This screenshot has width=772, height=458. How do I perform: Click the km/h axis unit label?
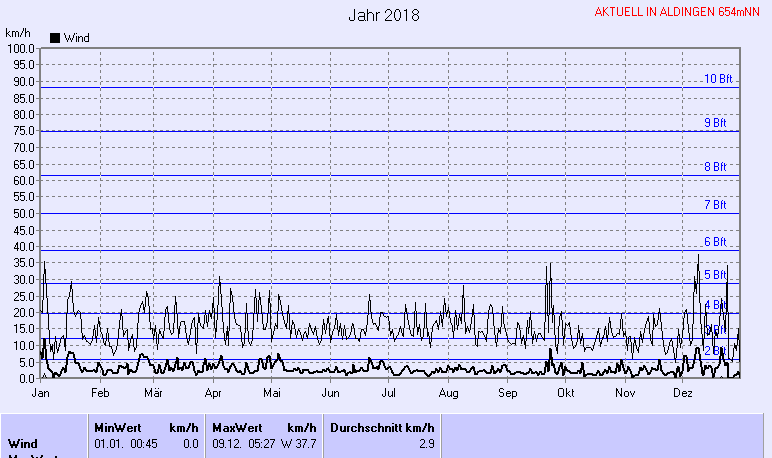[x=18, y=32]
